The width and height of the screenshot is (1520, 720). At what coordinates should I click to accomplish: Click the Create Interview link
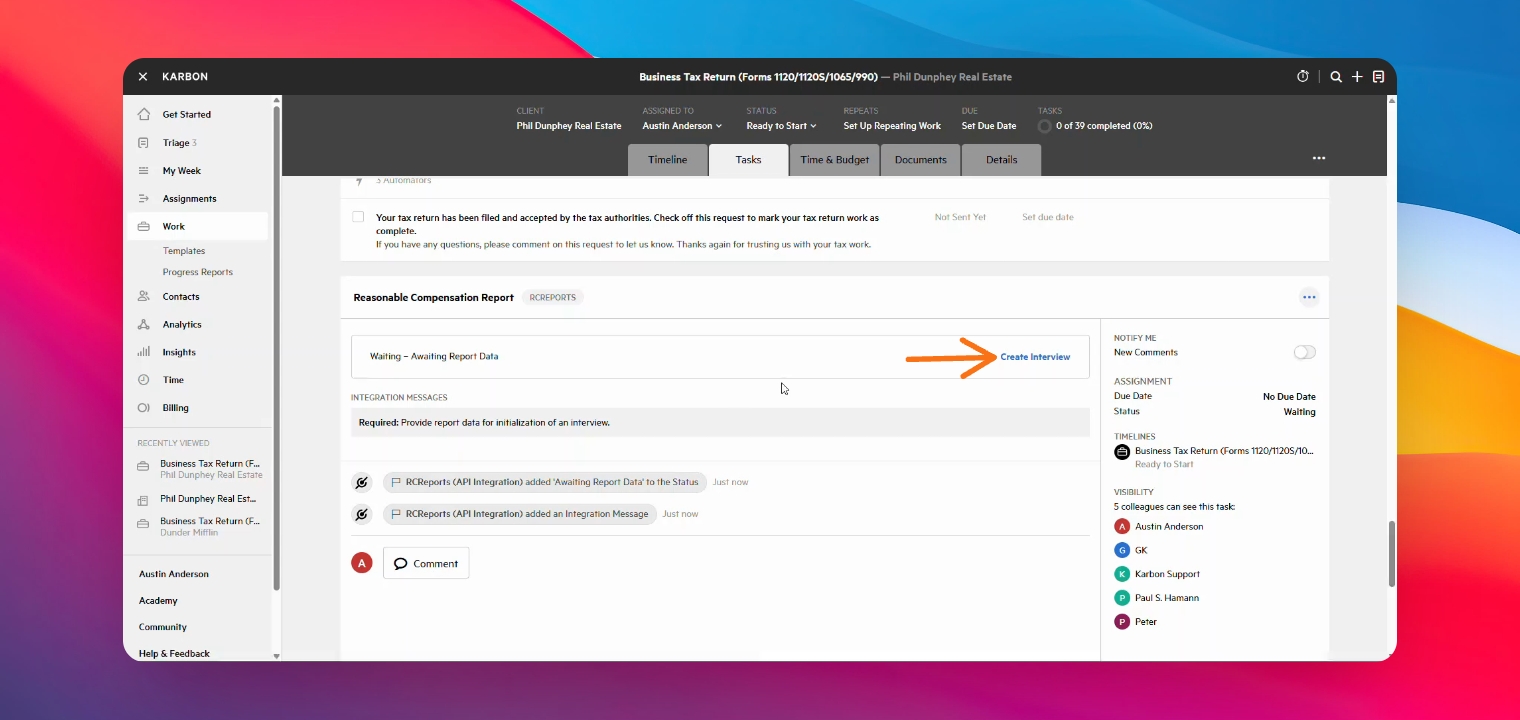[x=1035, y=357]
